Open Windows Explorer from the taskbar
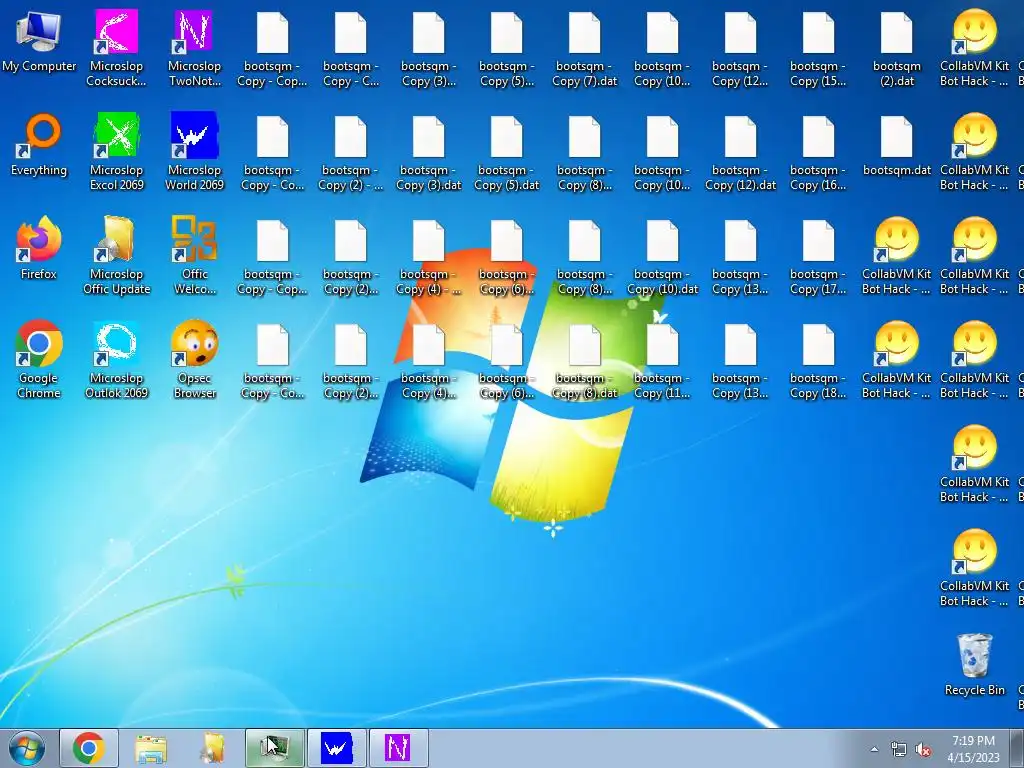1024x768 pixels. click(x=151, y=748)
